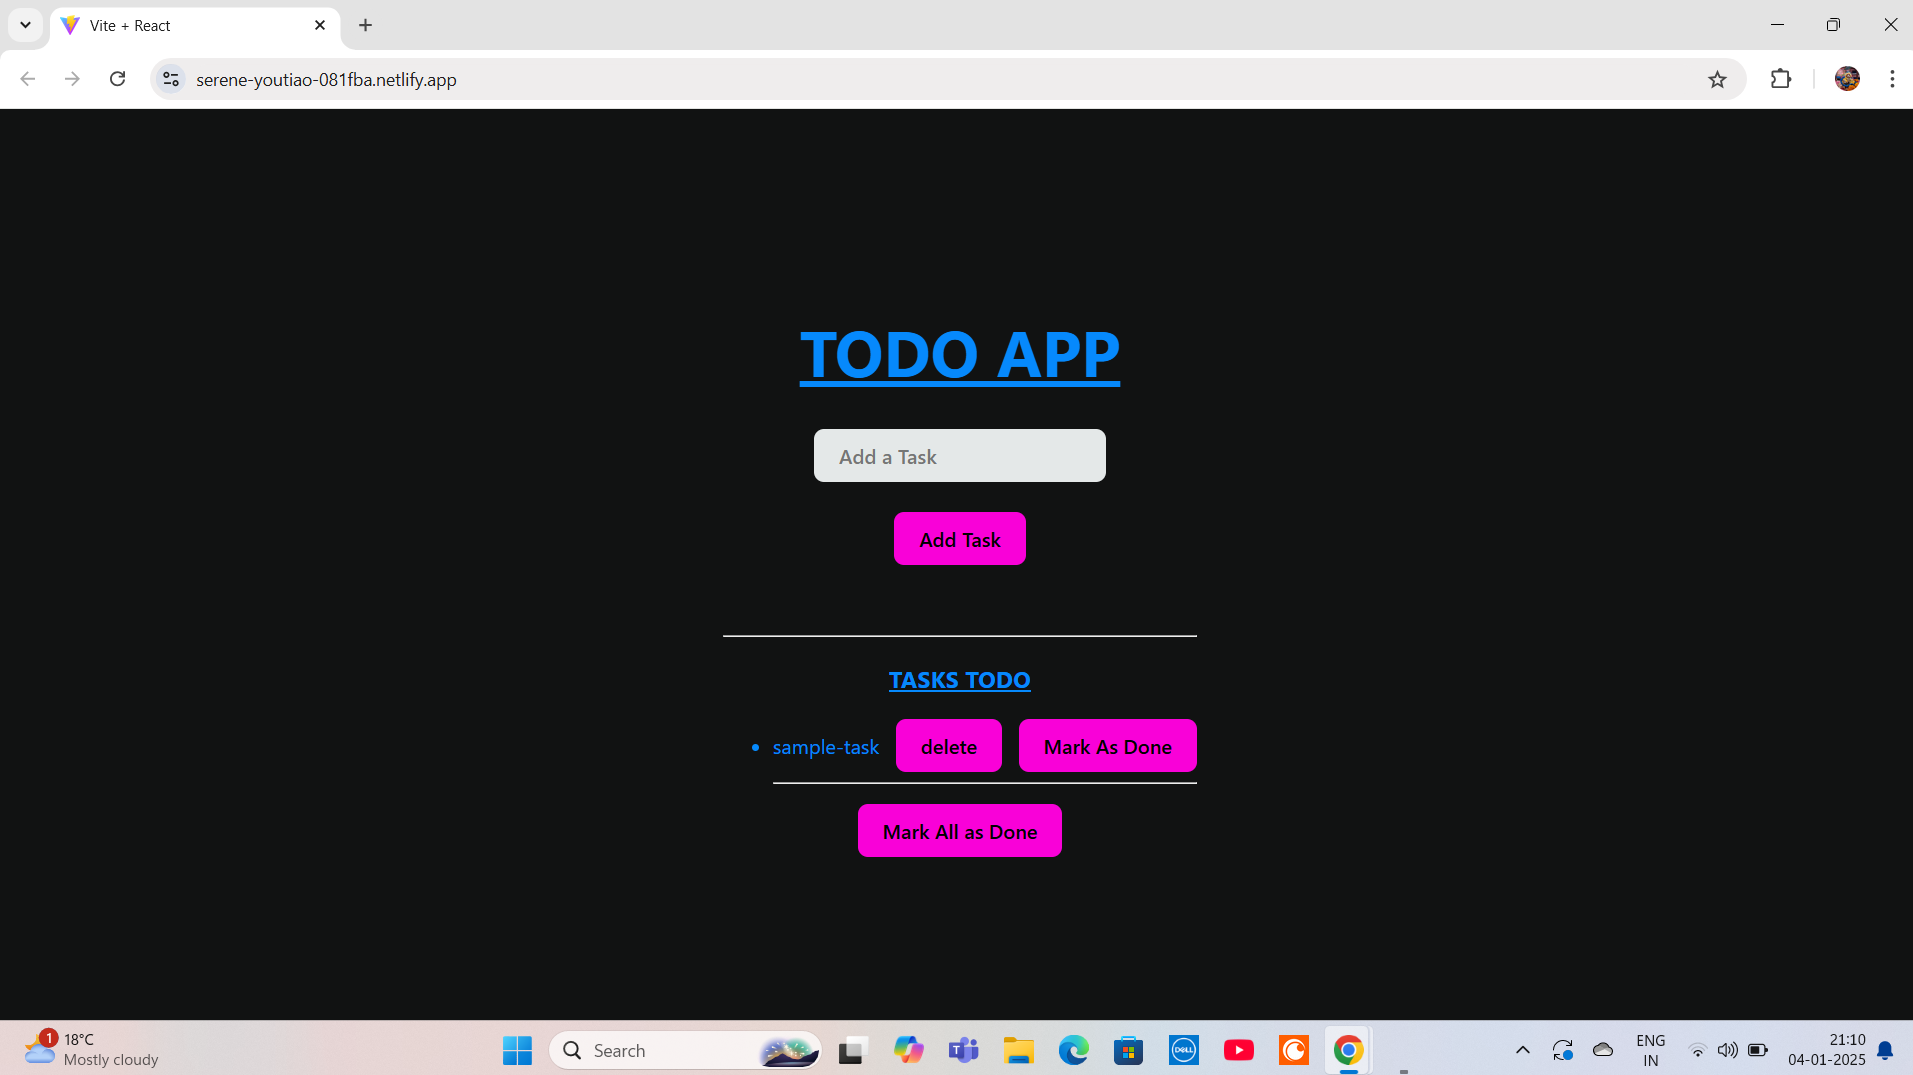Focus the Add a Task input field

[959, 456]
